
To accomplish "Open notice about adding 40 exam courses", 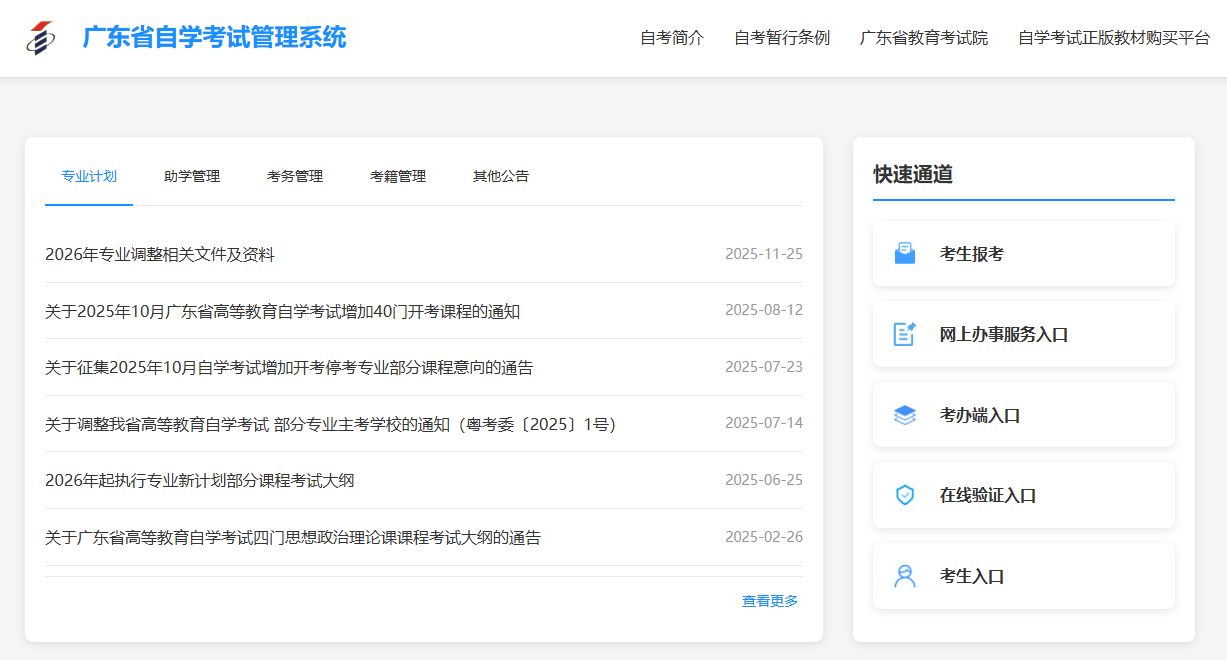I will coord(282,312).
